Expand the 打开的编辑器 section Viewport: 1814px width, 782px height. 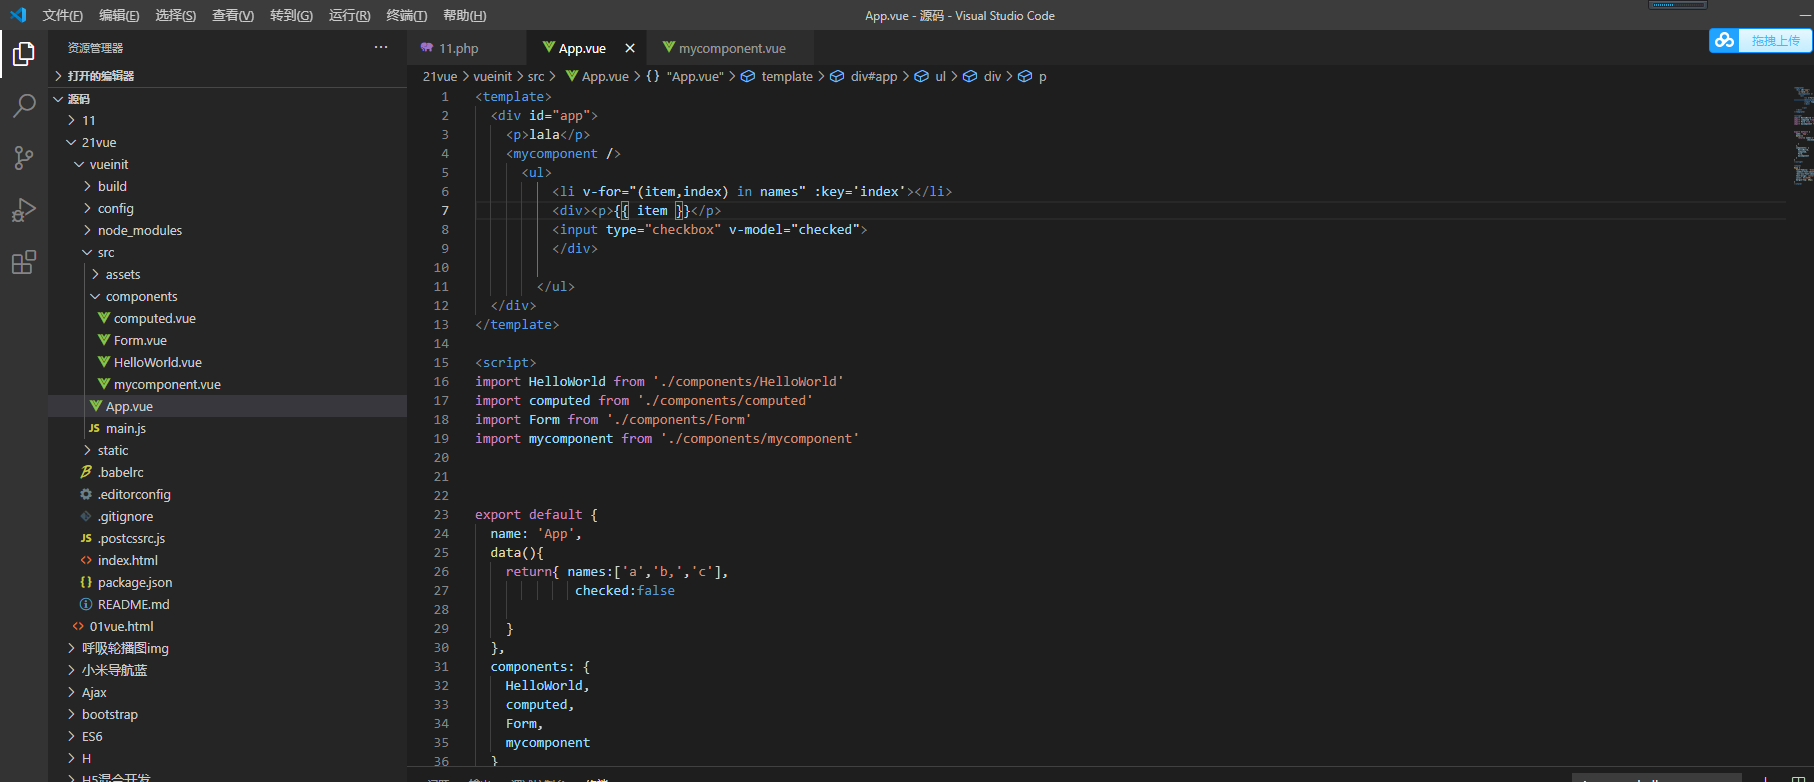(x=228, y=76)
